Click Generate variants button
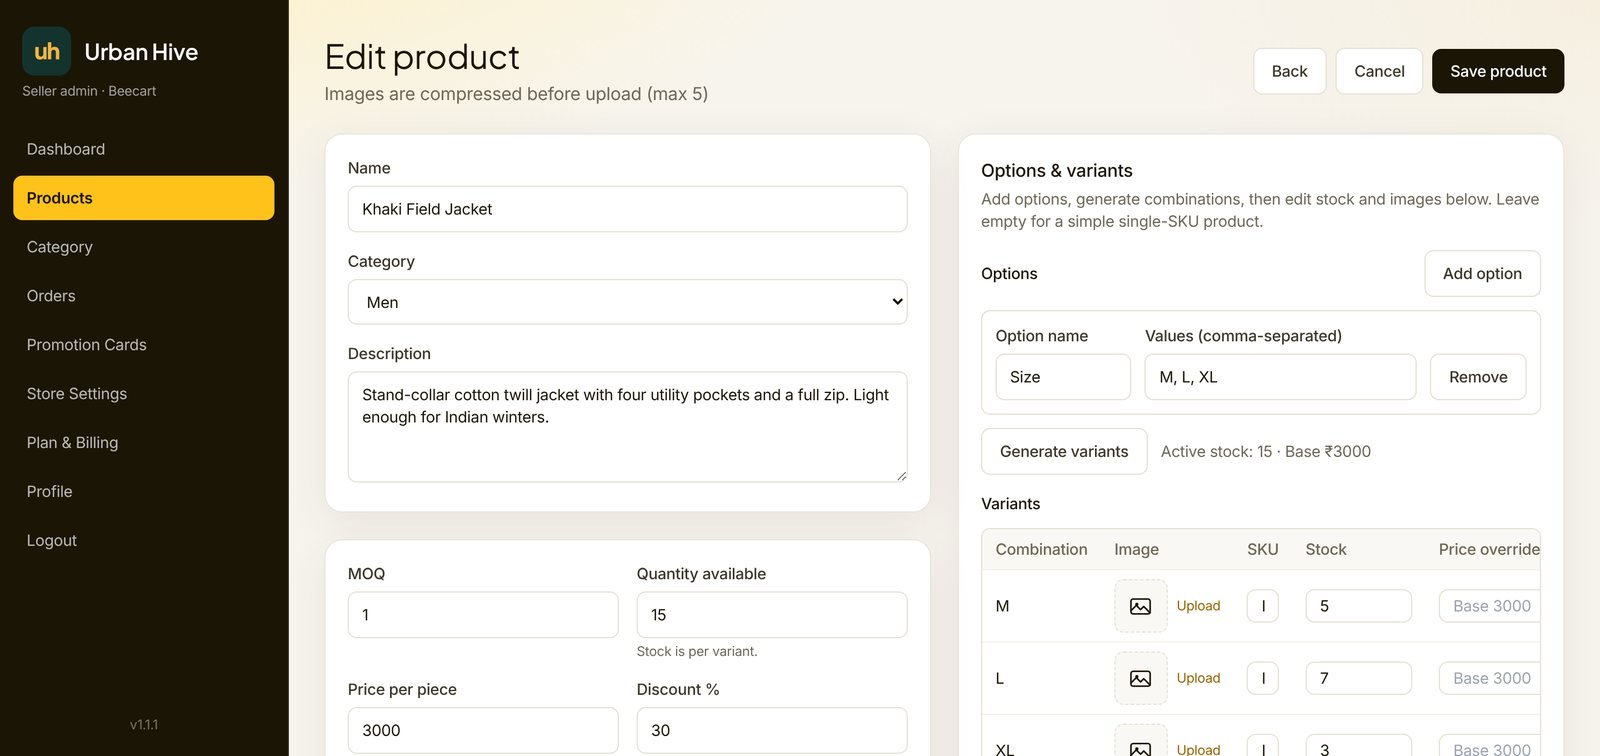 [x=1064, y=451]
